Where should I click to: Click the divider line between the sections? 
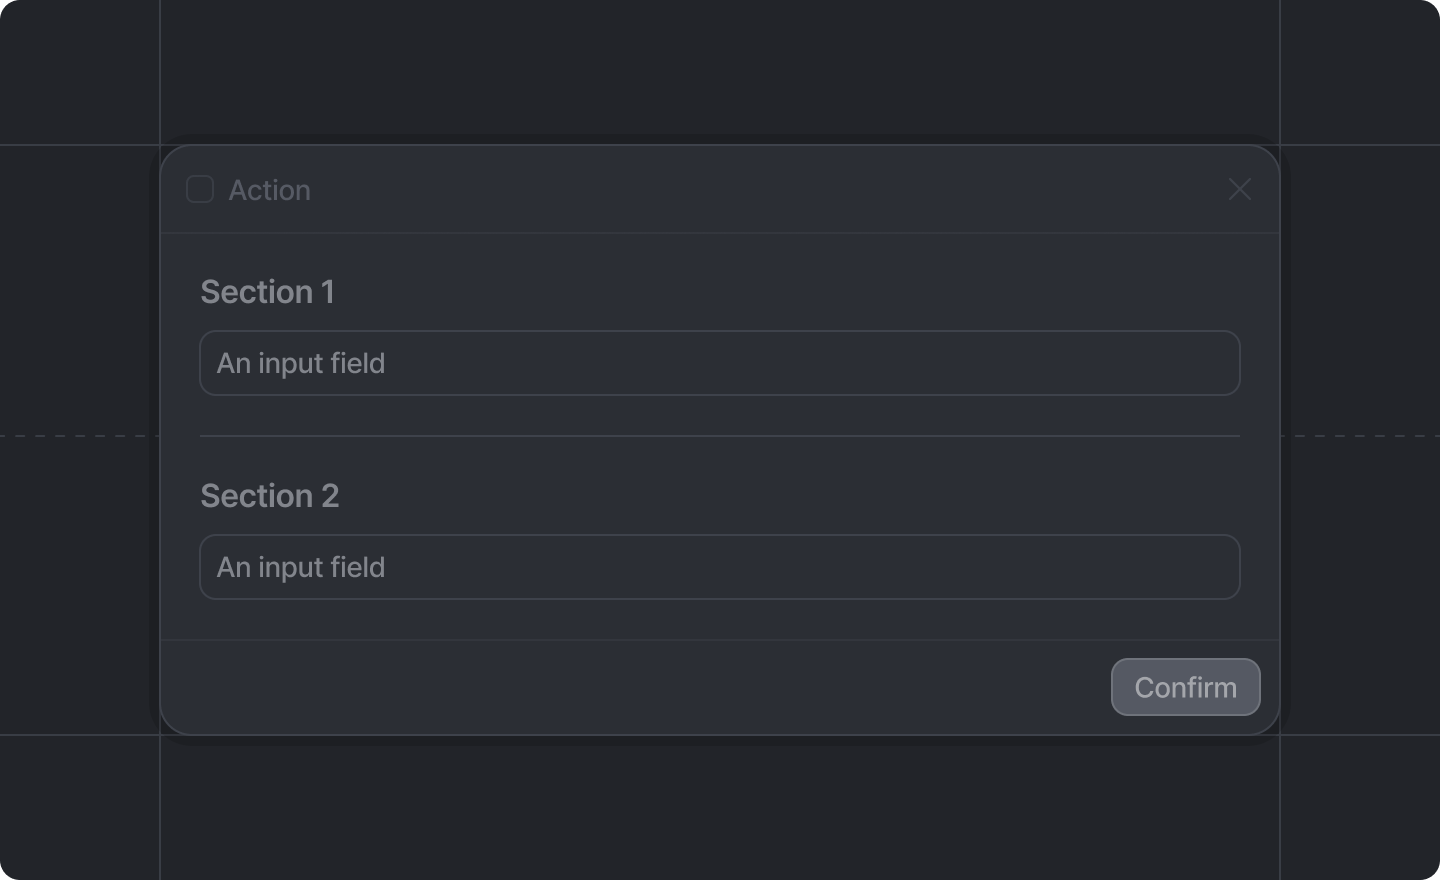[720, 436]
